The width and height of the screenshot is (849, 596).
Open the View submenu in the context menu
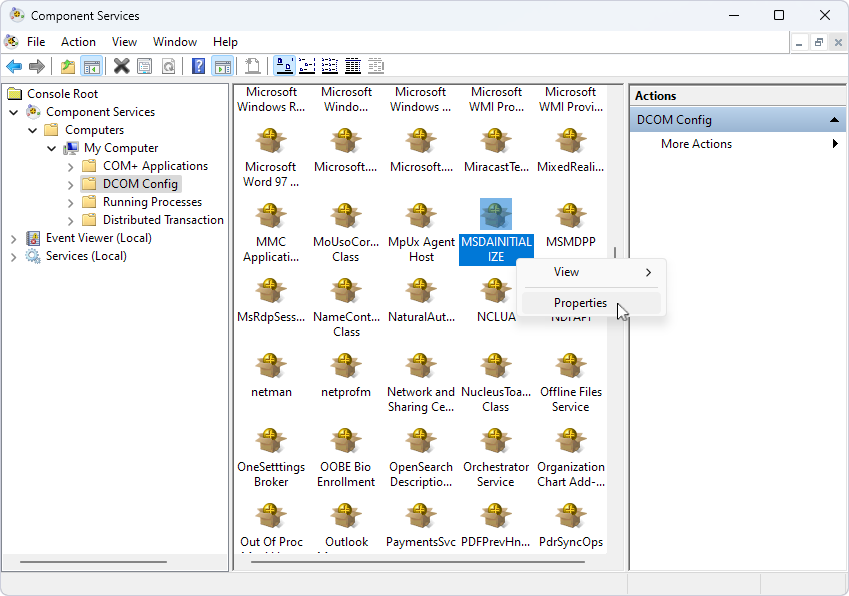tap(591, 272)
